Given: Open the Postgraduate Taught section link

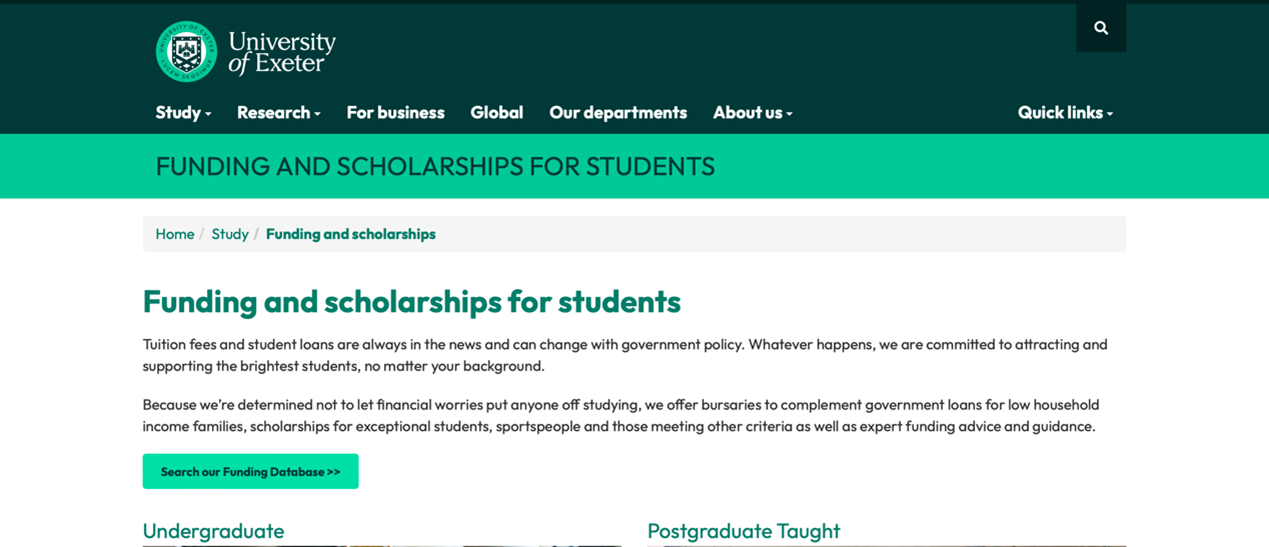Looking at the screenshot, I should click(743, 531).
